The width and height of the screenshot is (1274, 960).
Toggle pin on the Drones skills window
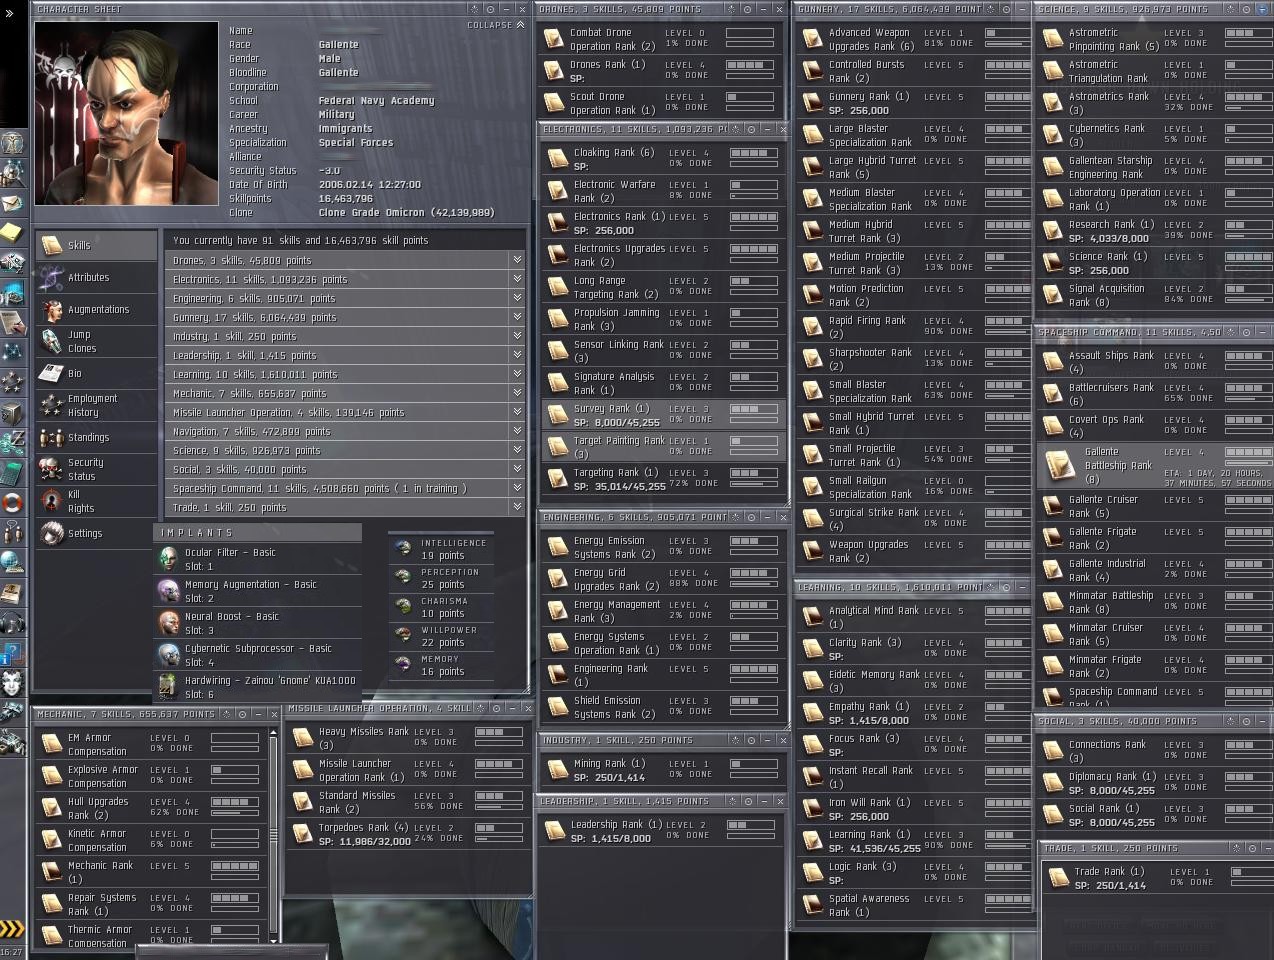(749, 9)
